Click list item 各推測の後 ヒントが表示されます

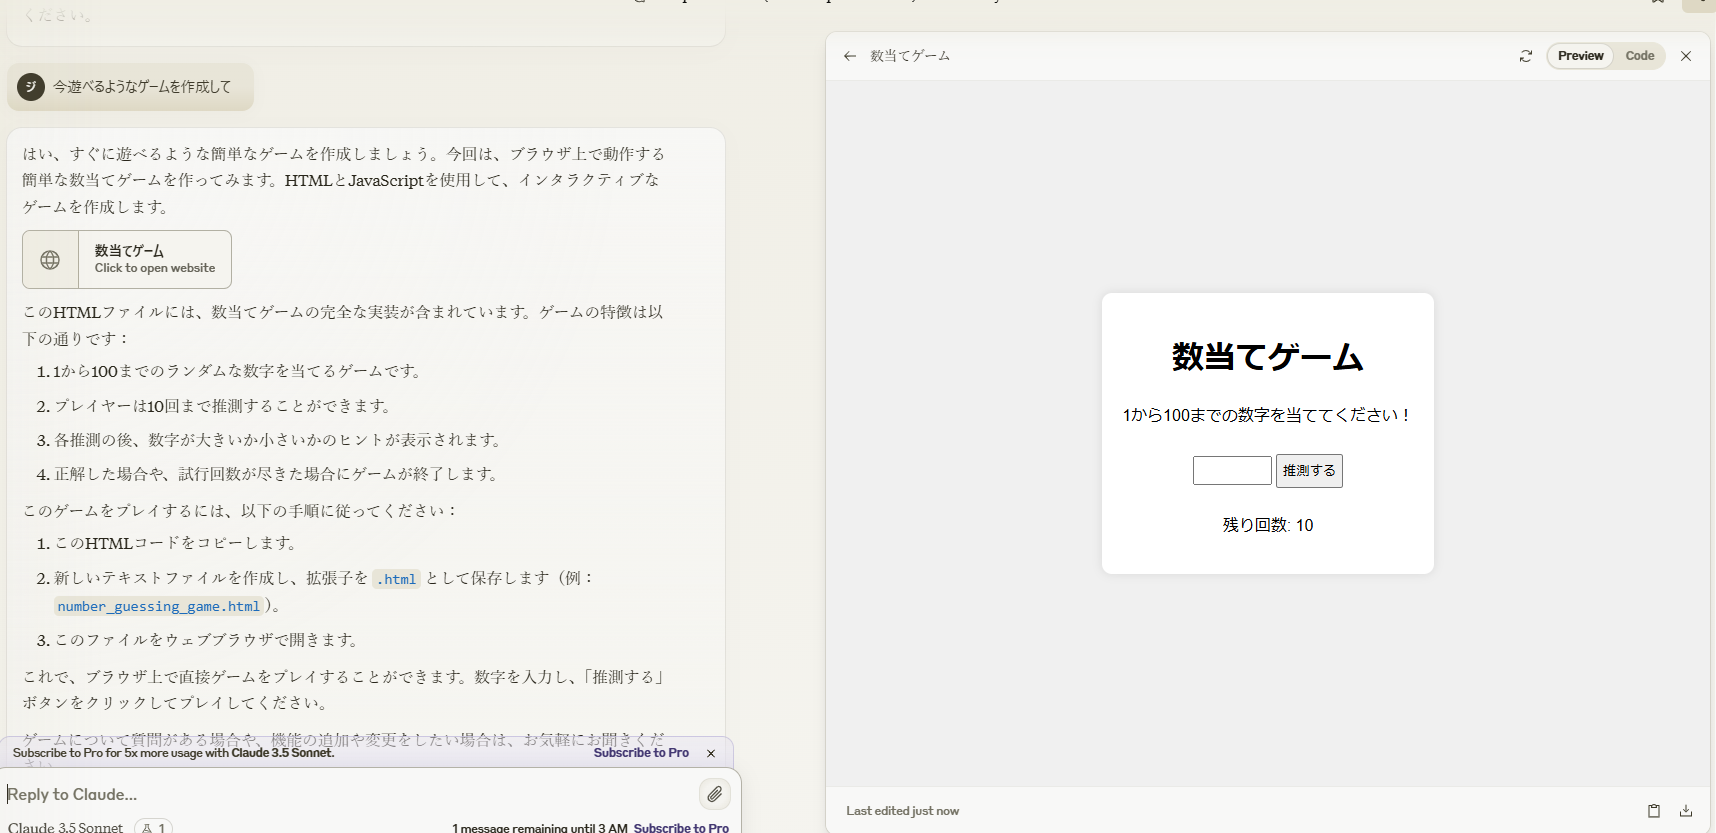(280, 440)
